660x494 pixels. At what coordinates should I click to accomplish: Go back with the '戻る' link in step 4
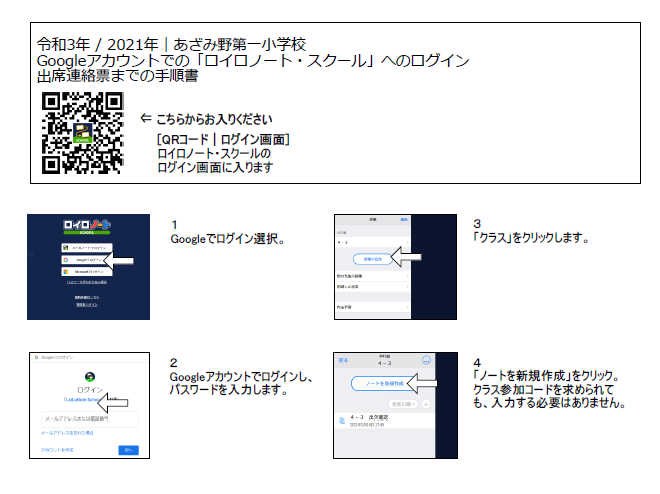[343, 361]
